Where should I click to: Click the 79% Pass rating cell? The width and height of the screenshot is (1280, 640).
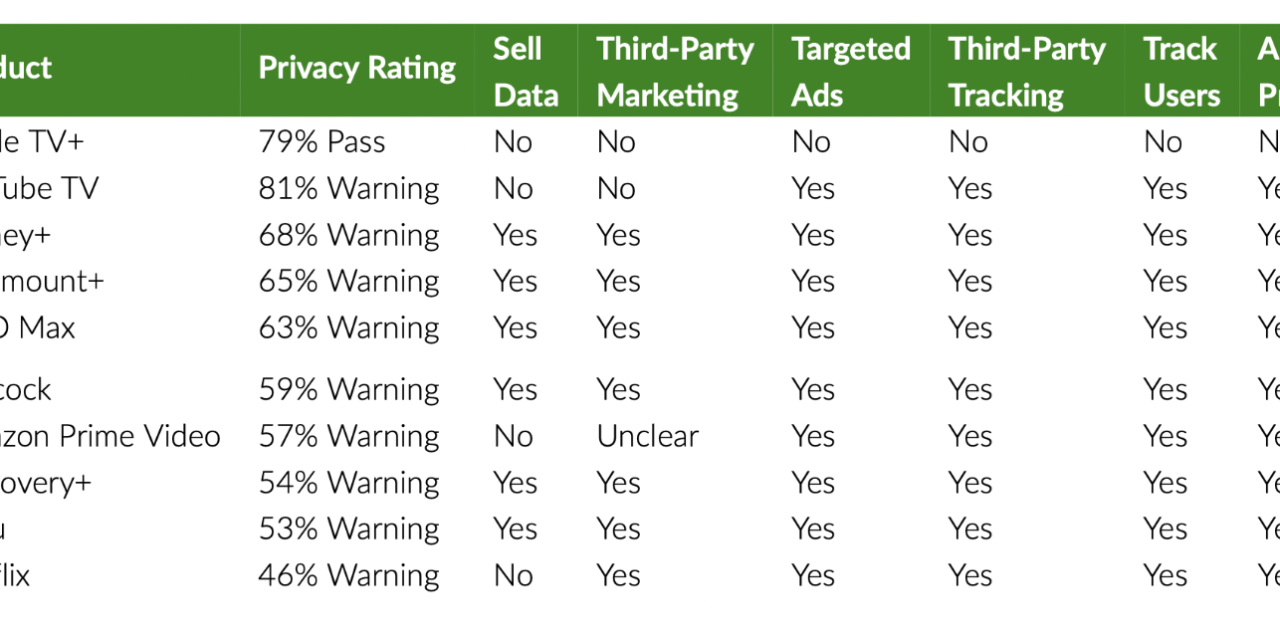[322, 142]
